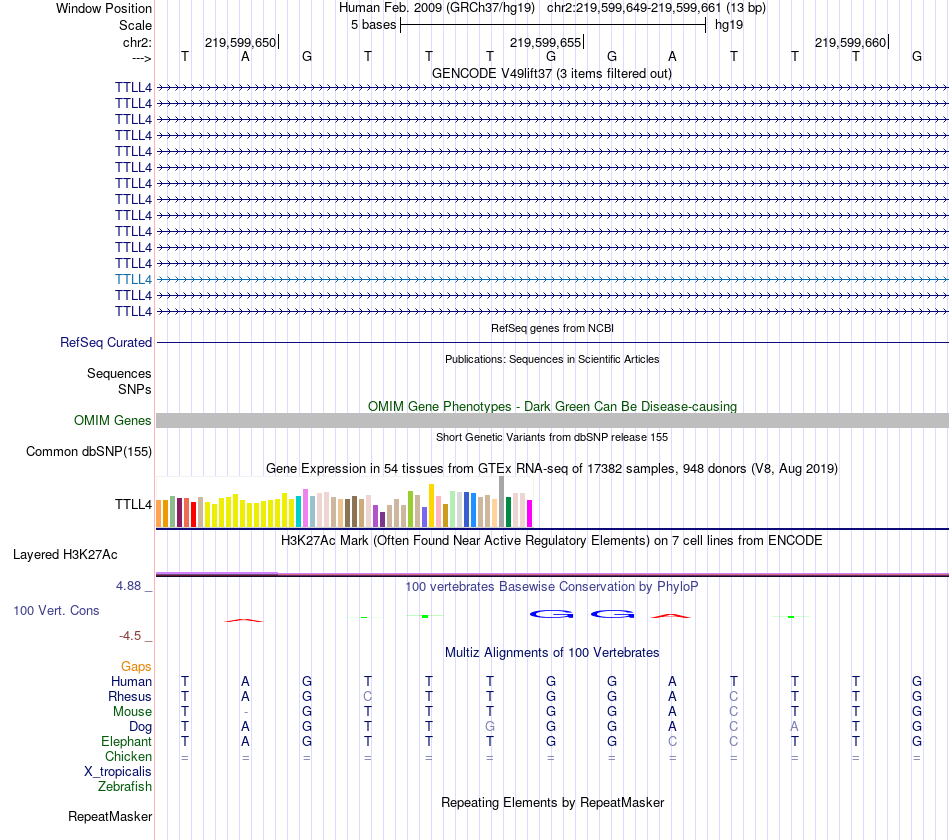Open the H3K27Ac Mark track title
The width and height of the screenshot is (950, 840).
tap(552, 541)
